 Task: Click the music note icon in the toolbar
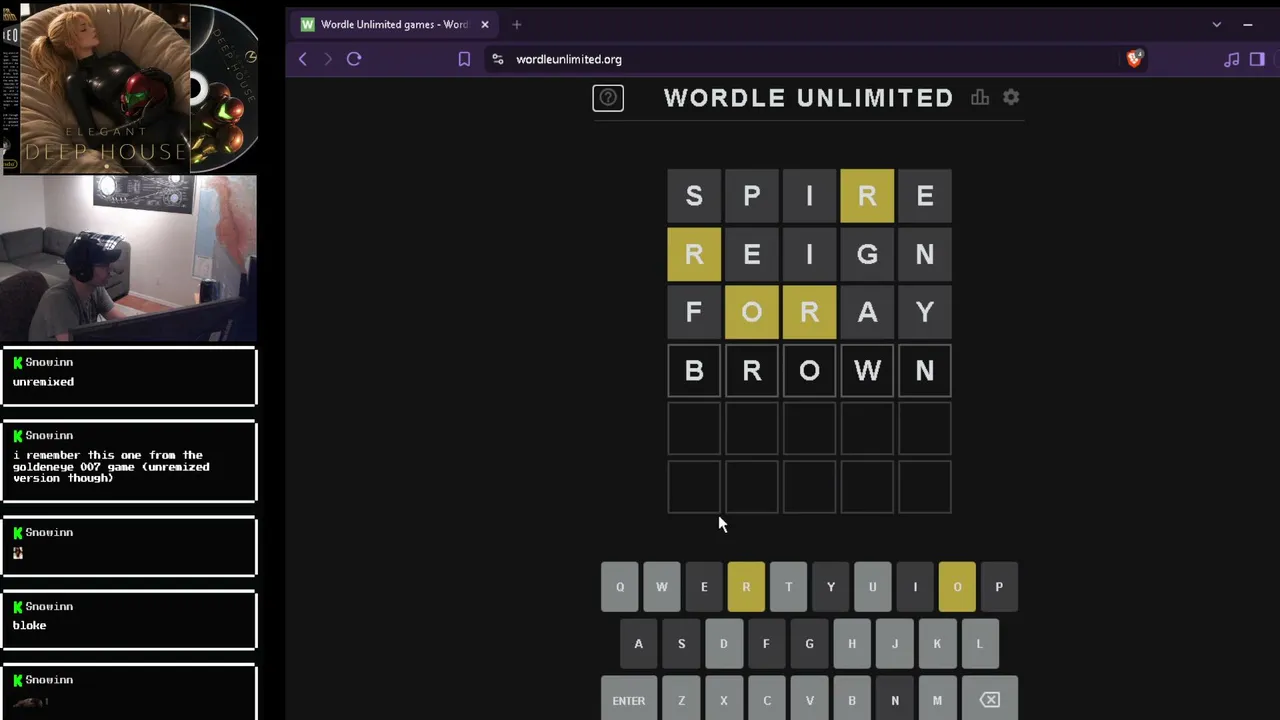[x=1231, y=59]
